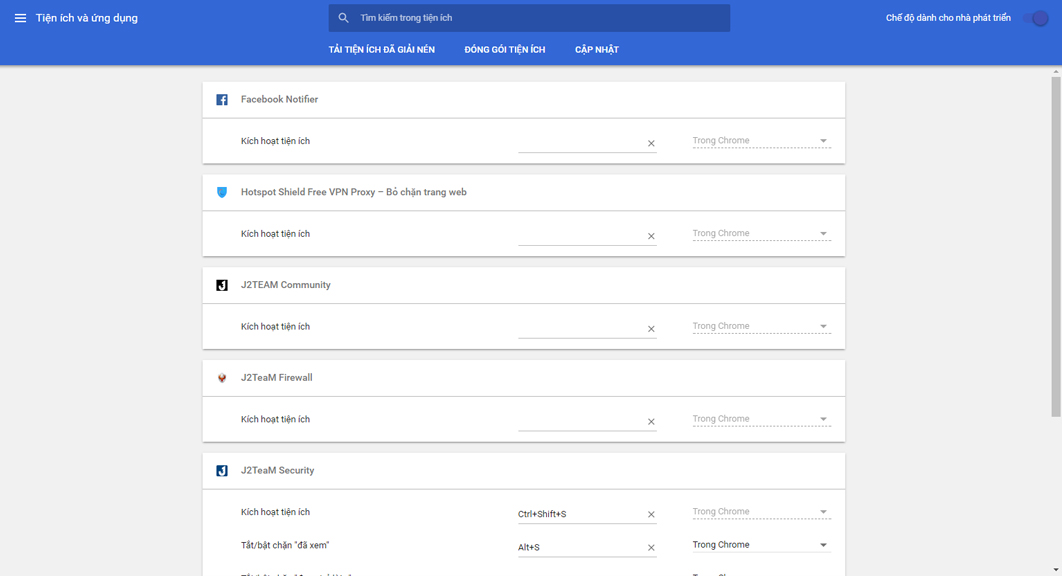Click the J2TEAM Community extension icon
The image size is (1062, 576).
(x=221, y=285)
